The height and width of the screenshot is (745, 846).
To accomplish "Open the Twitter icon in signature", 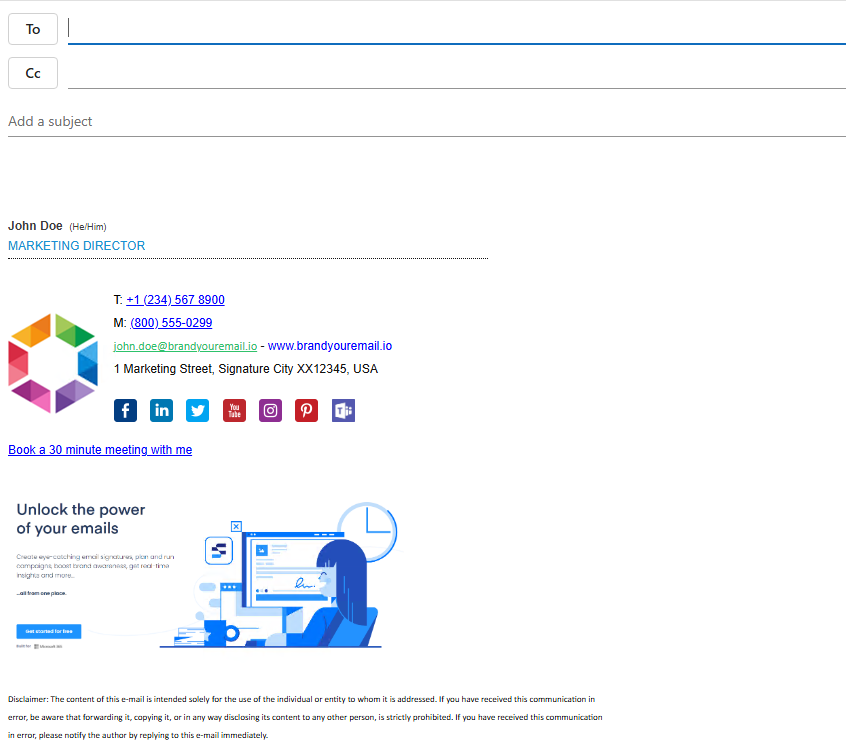I will [197, 411].
